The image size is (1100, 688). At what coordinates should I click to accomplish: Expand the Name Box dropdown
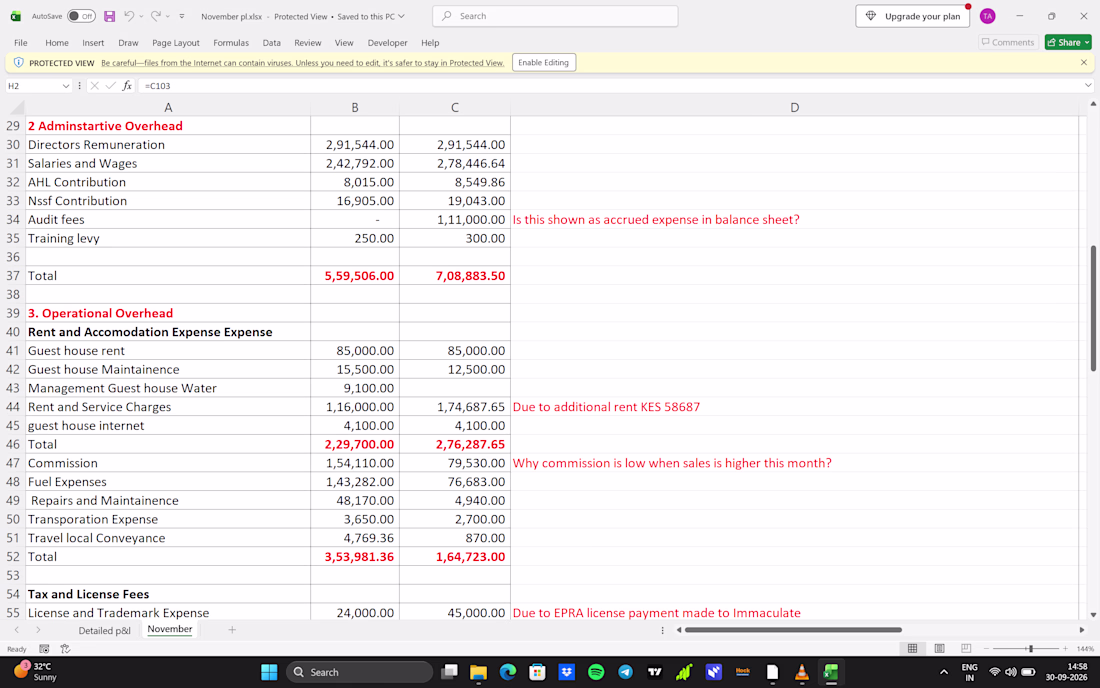pyautogui.click(x=66, y=86)
